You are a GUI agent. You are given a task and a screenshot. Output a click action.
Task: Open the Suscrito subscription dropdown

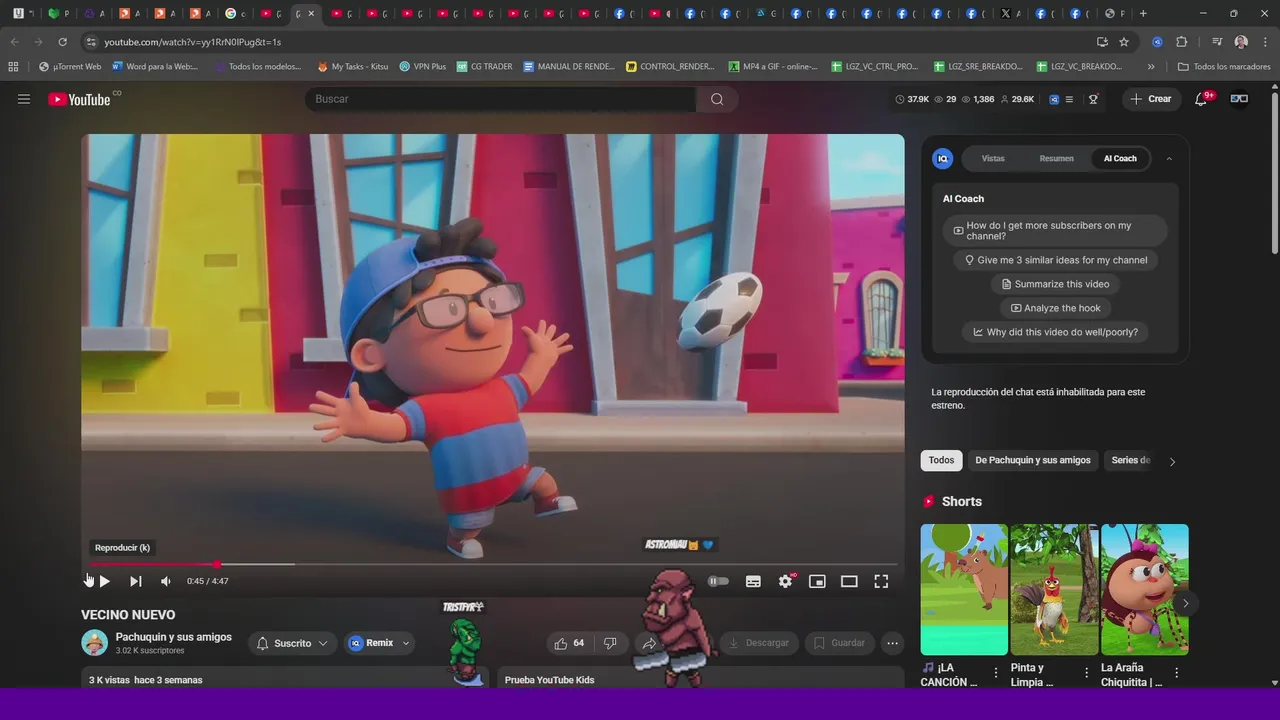pyautogui.click(x=292, y=643)
